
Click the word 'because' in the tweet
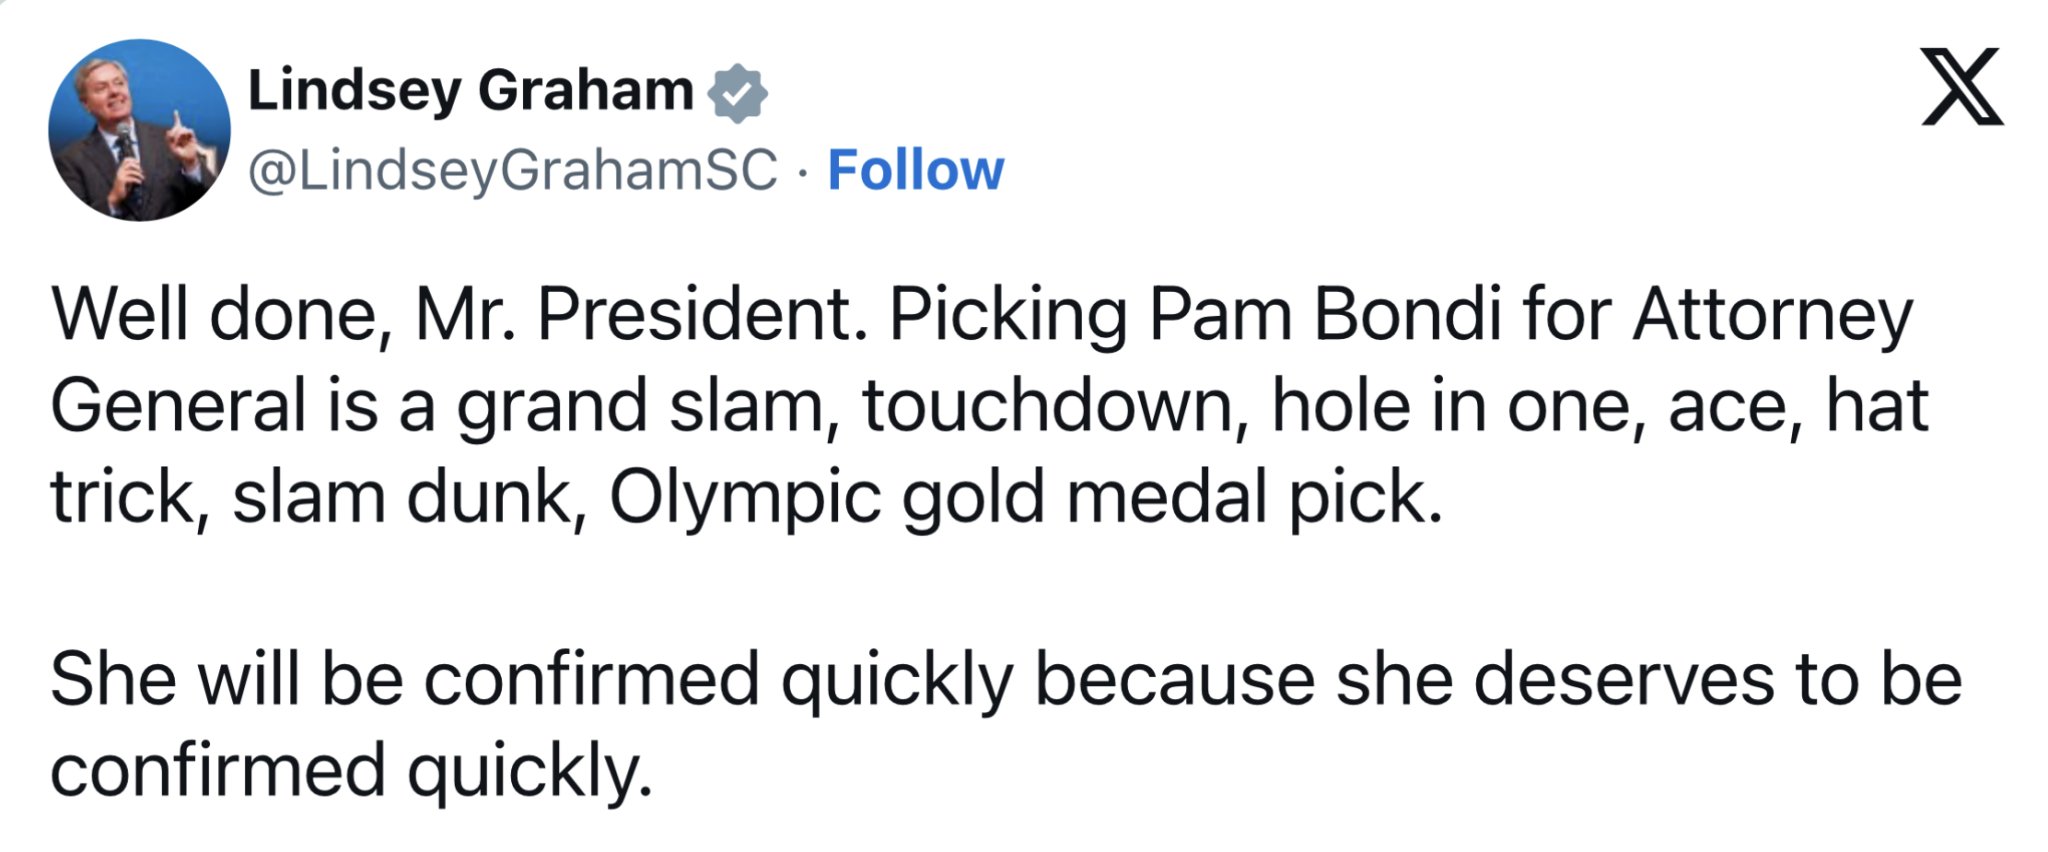[x=1174, y=680]
